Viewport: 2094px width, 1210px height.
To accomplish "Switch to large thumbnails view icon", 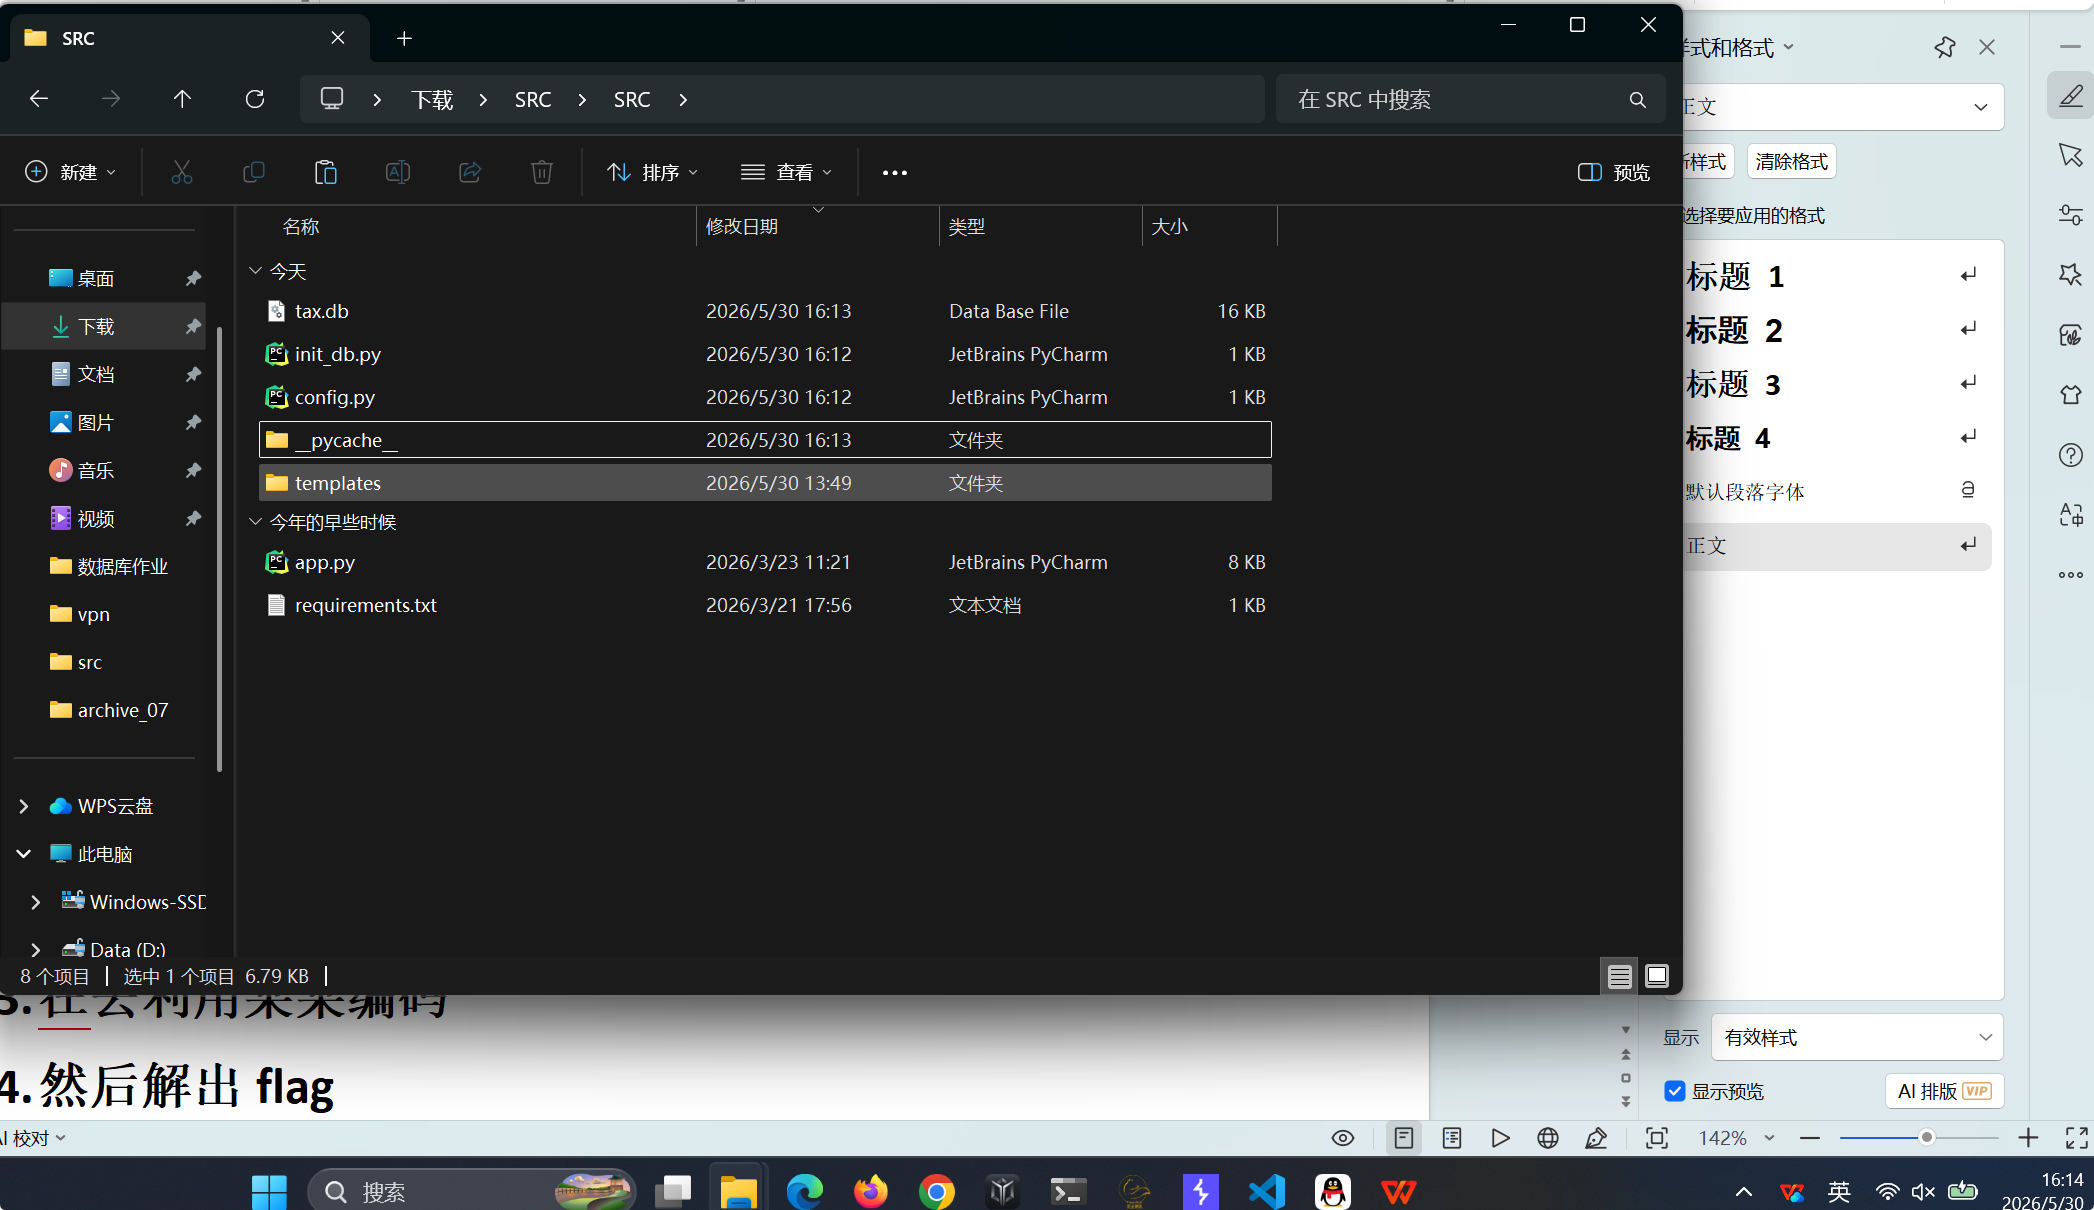I will point(1657,976).
